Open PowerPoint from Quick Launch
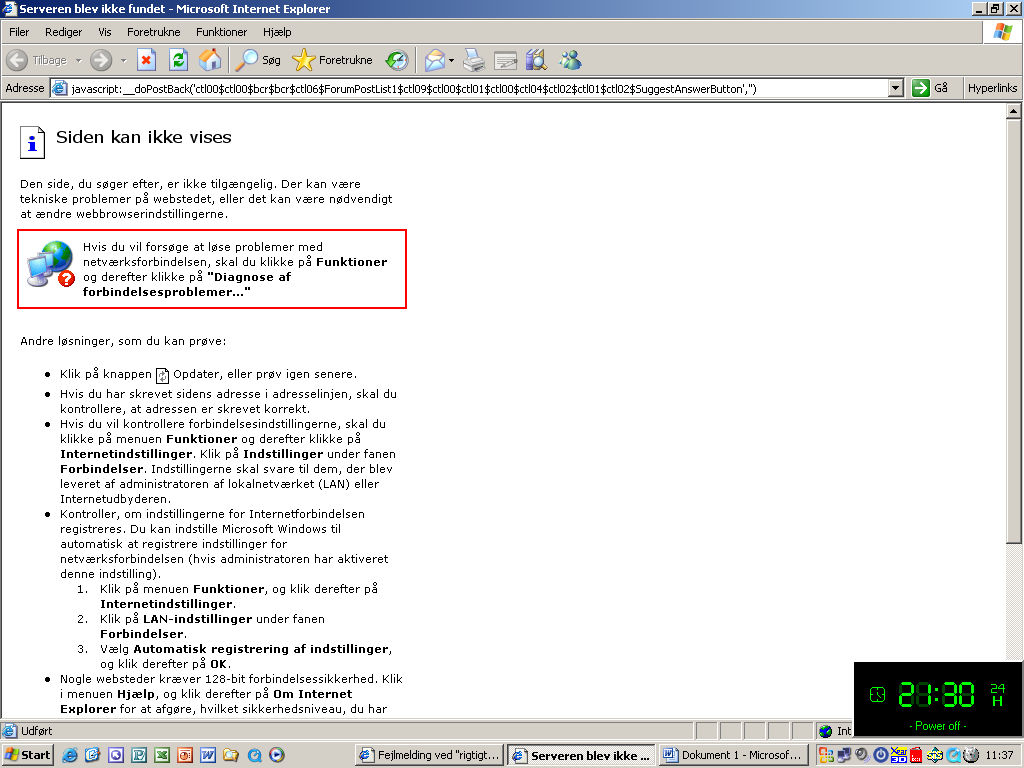The image size is (1024, 768). 185,755
